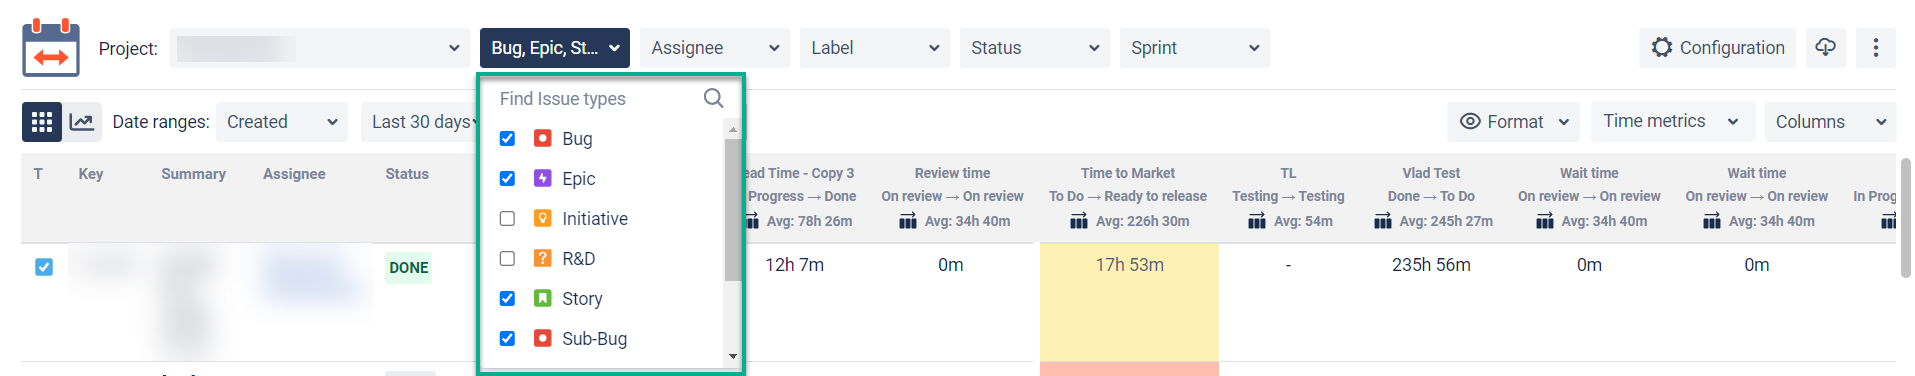The height and width of the screenshot is (376, 1915).
Task: Click the cloud download export icon
Action: pos(1826,48)
